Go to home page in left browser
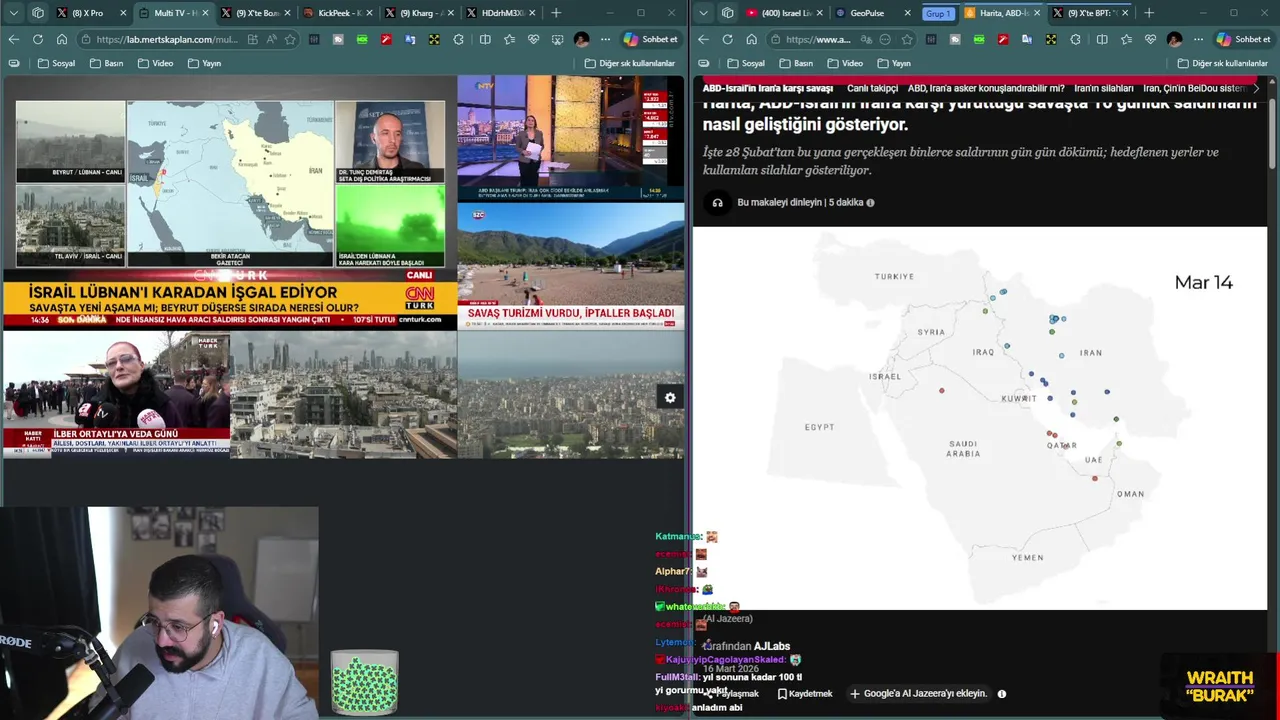Image resolution: width=1280 pixels, height=720 pixels. 62,39
